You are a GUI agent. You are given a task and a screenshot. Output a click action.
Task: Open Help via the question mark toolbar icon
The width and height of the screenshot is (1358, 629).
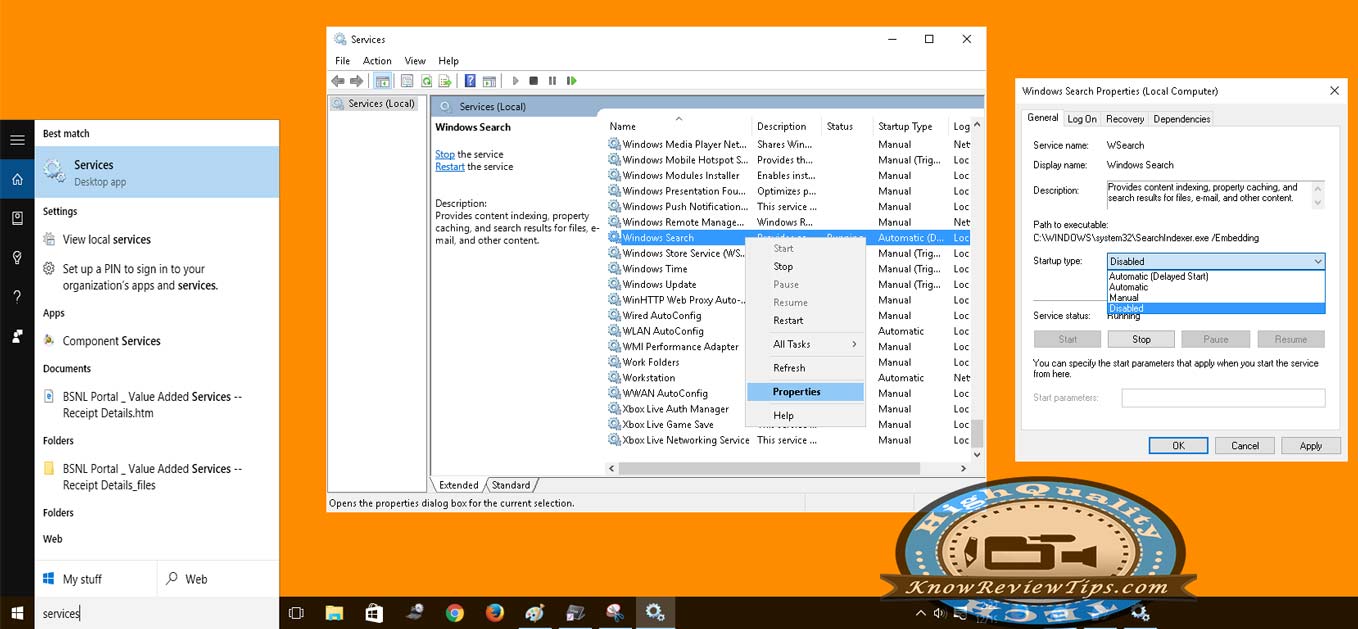[470, 81]
